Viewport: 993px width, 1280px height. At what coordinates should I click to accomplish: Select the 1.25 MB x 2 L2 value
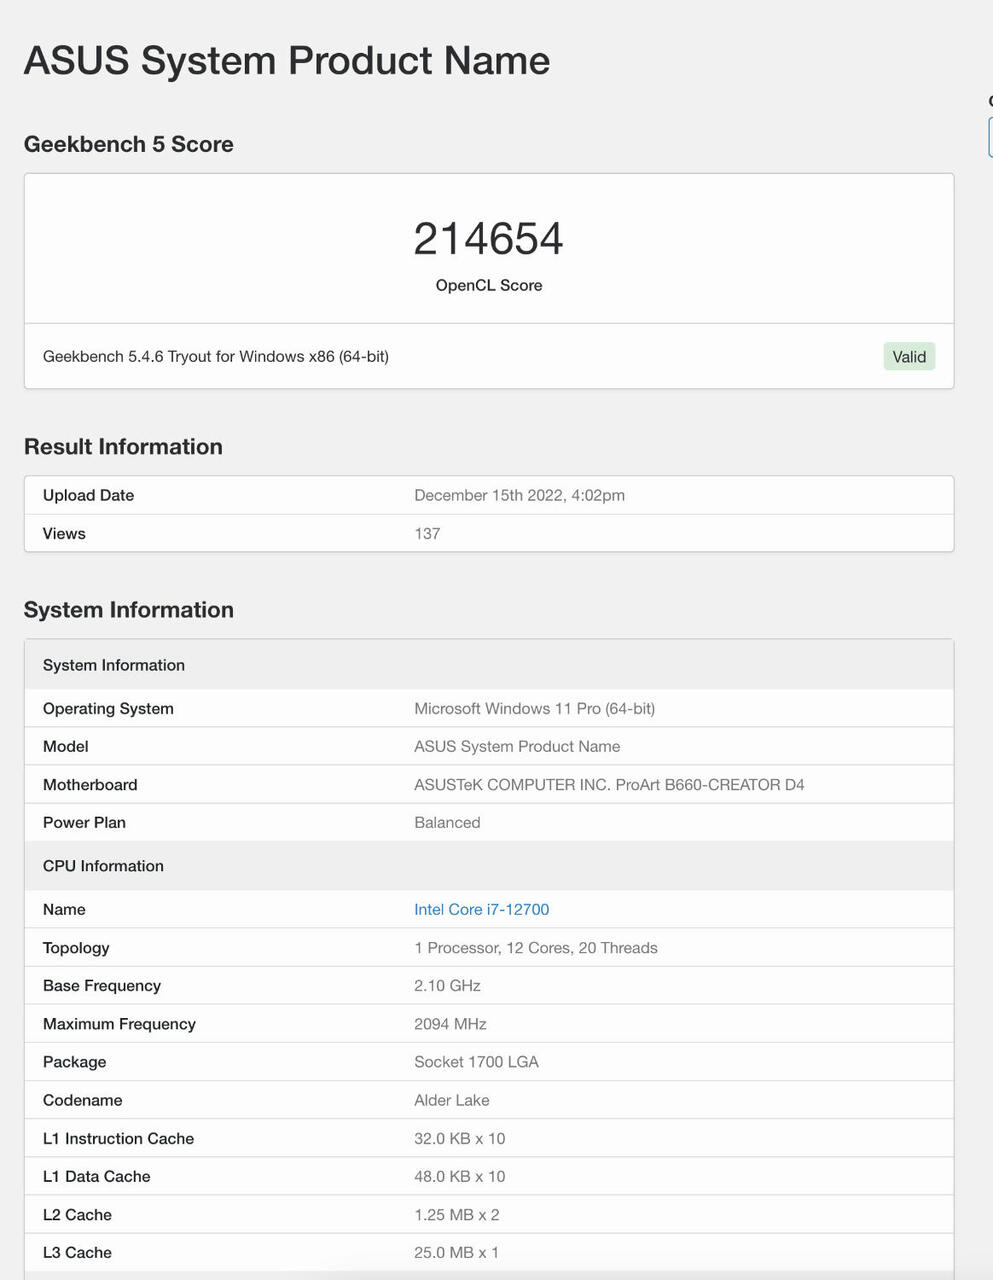457,1215
